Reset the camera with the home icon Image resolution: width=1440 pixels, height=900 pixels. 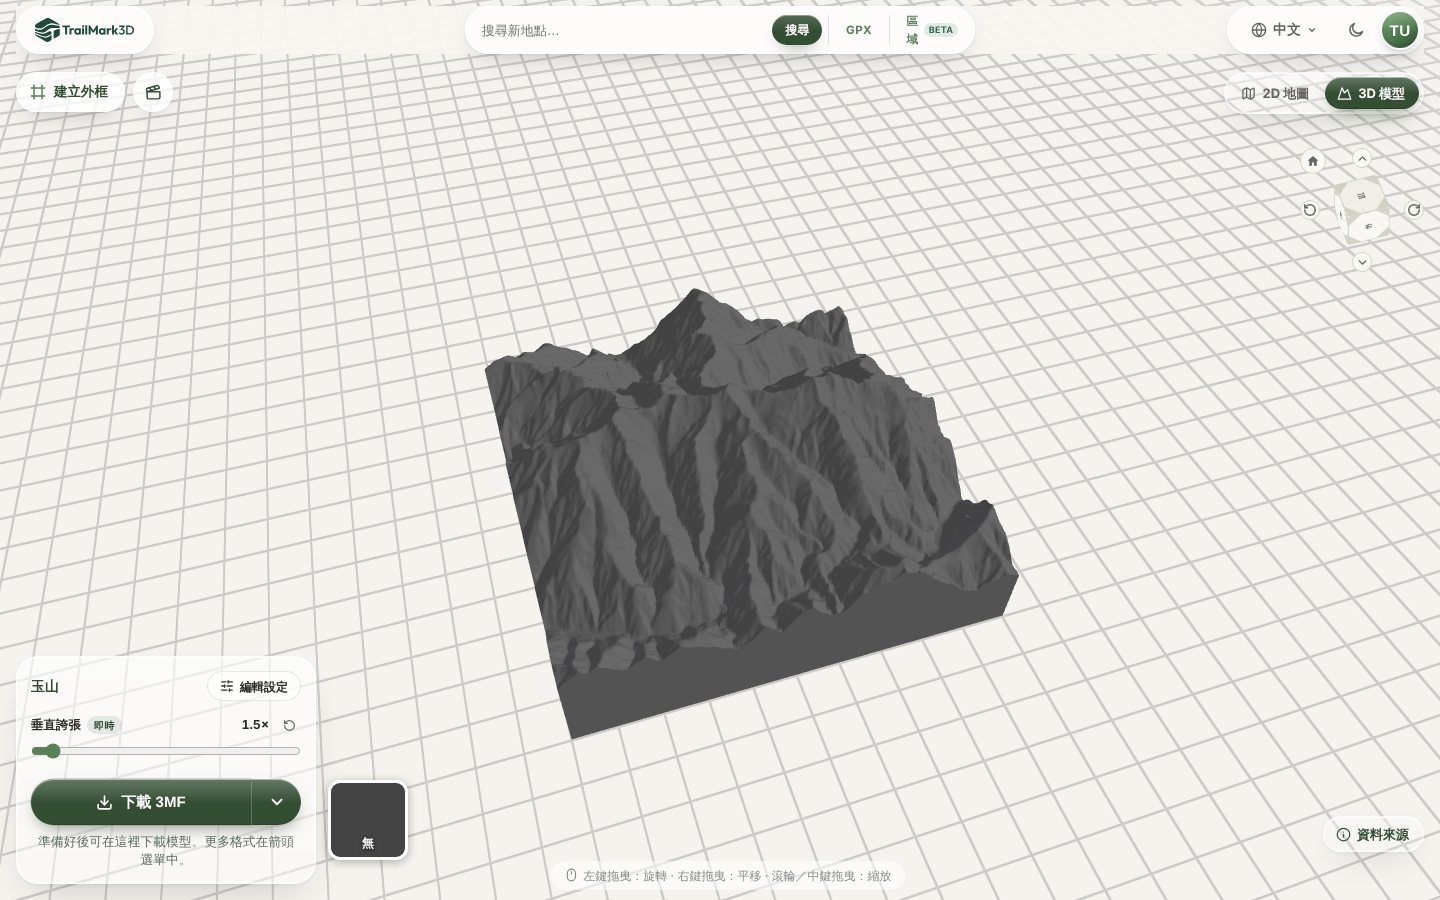click(1313, 160)
